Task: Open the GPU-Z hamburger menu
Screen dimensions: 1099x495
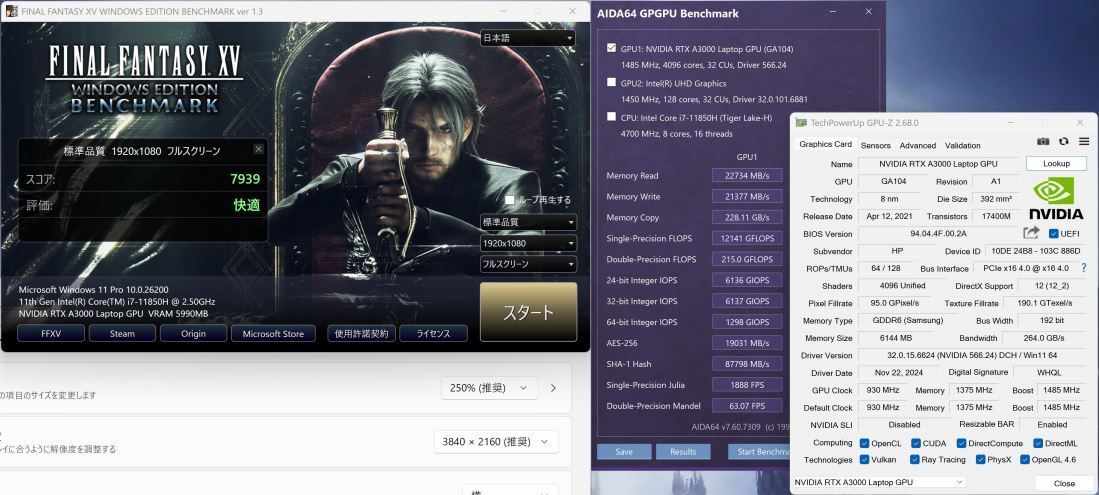Action: click(x=1083, y=142)
